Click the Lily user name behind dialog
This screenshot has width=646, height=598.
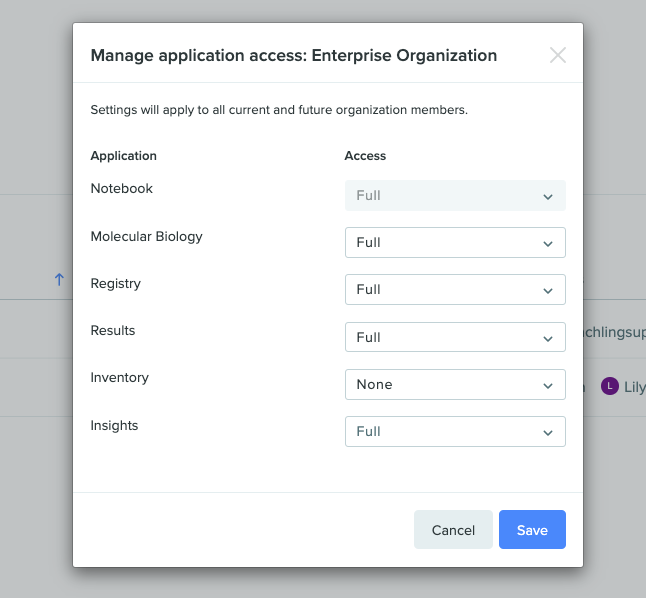point(634,387)
